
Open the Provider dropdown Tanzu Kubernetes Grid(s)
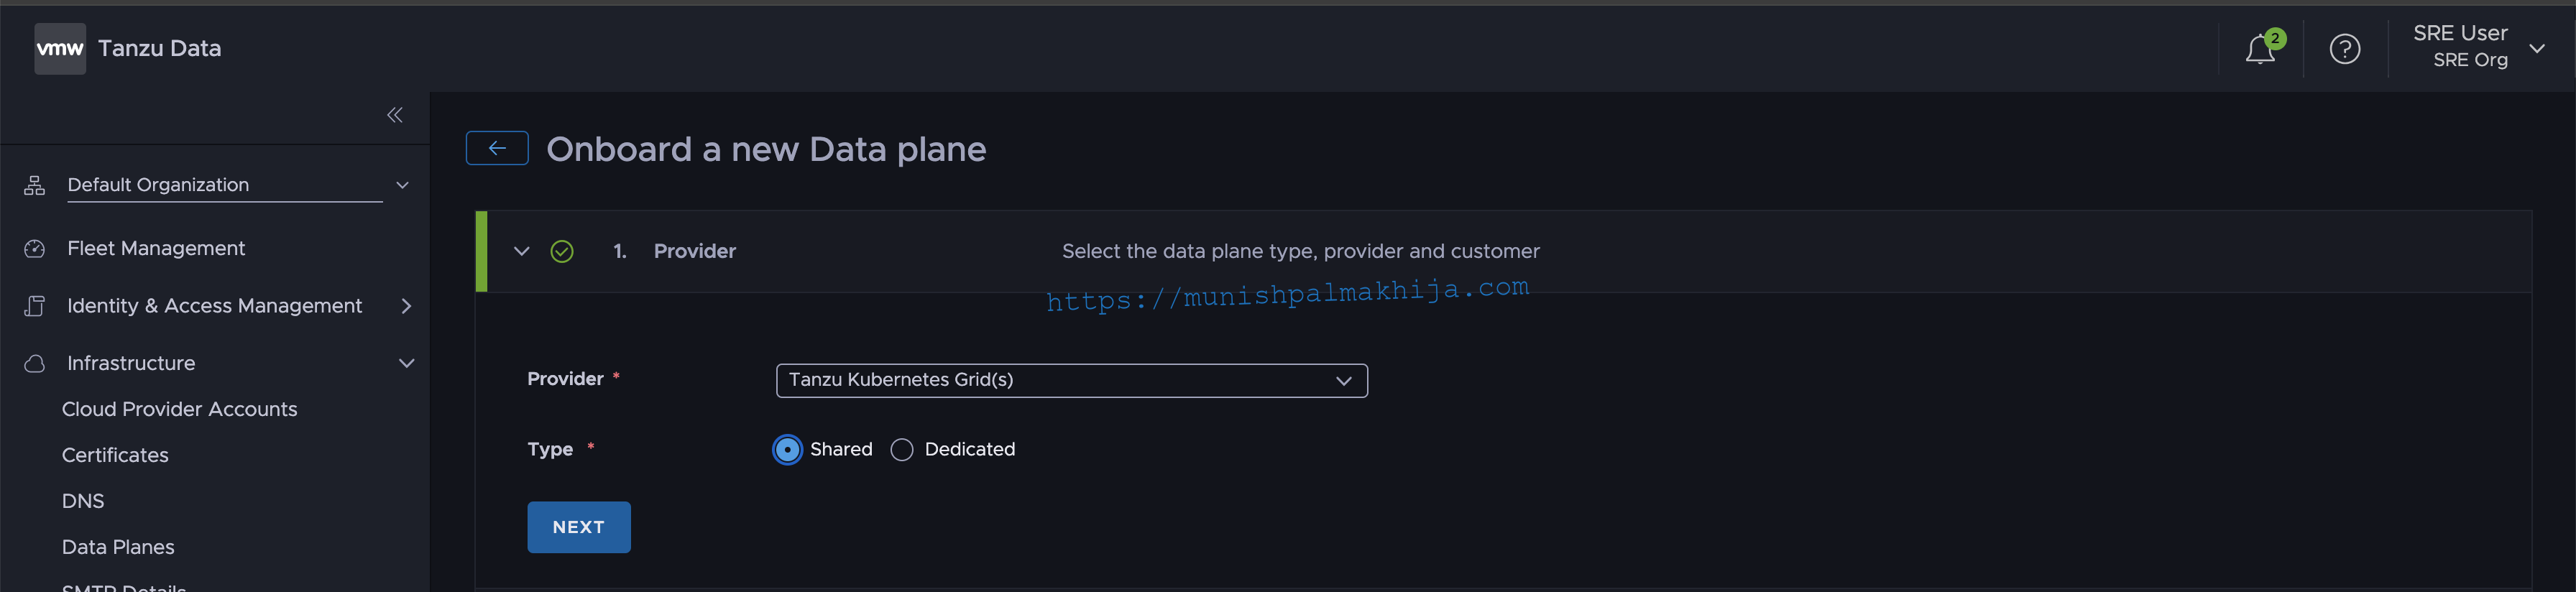pos(1071,381)
